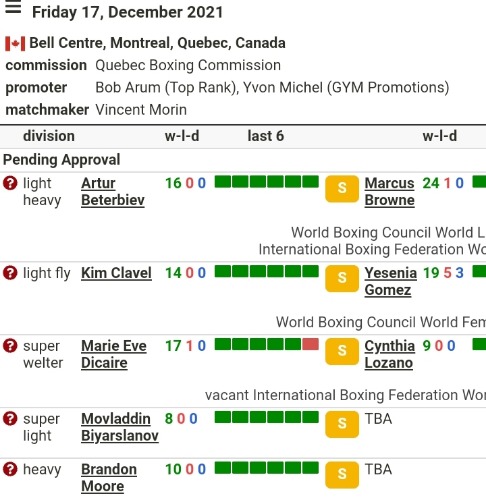Click the question mark icon beside Marie Eve Dicaire

click(10, 346)
